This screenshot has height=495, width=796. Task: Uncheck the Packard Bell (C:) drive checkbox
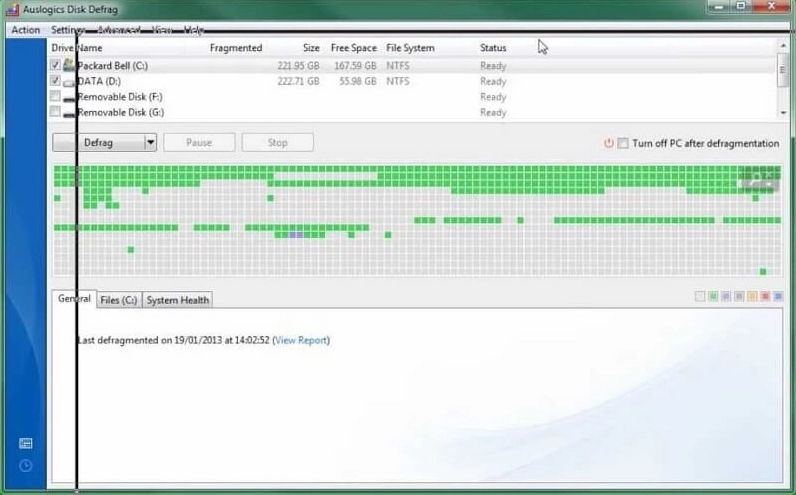pos(55,65)
